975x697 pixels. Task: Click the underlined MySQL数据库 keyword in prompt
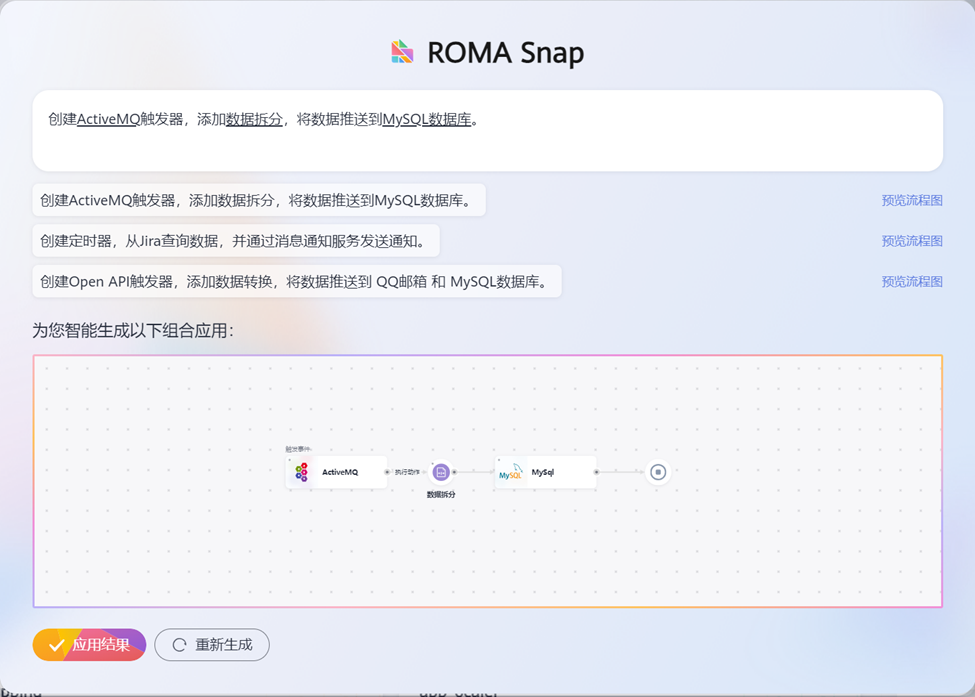427,119
